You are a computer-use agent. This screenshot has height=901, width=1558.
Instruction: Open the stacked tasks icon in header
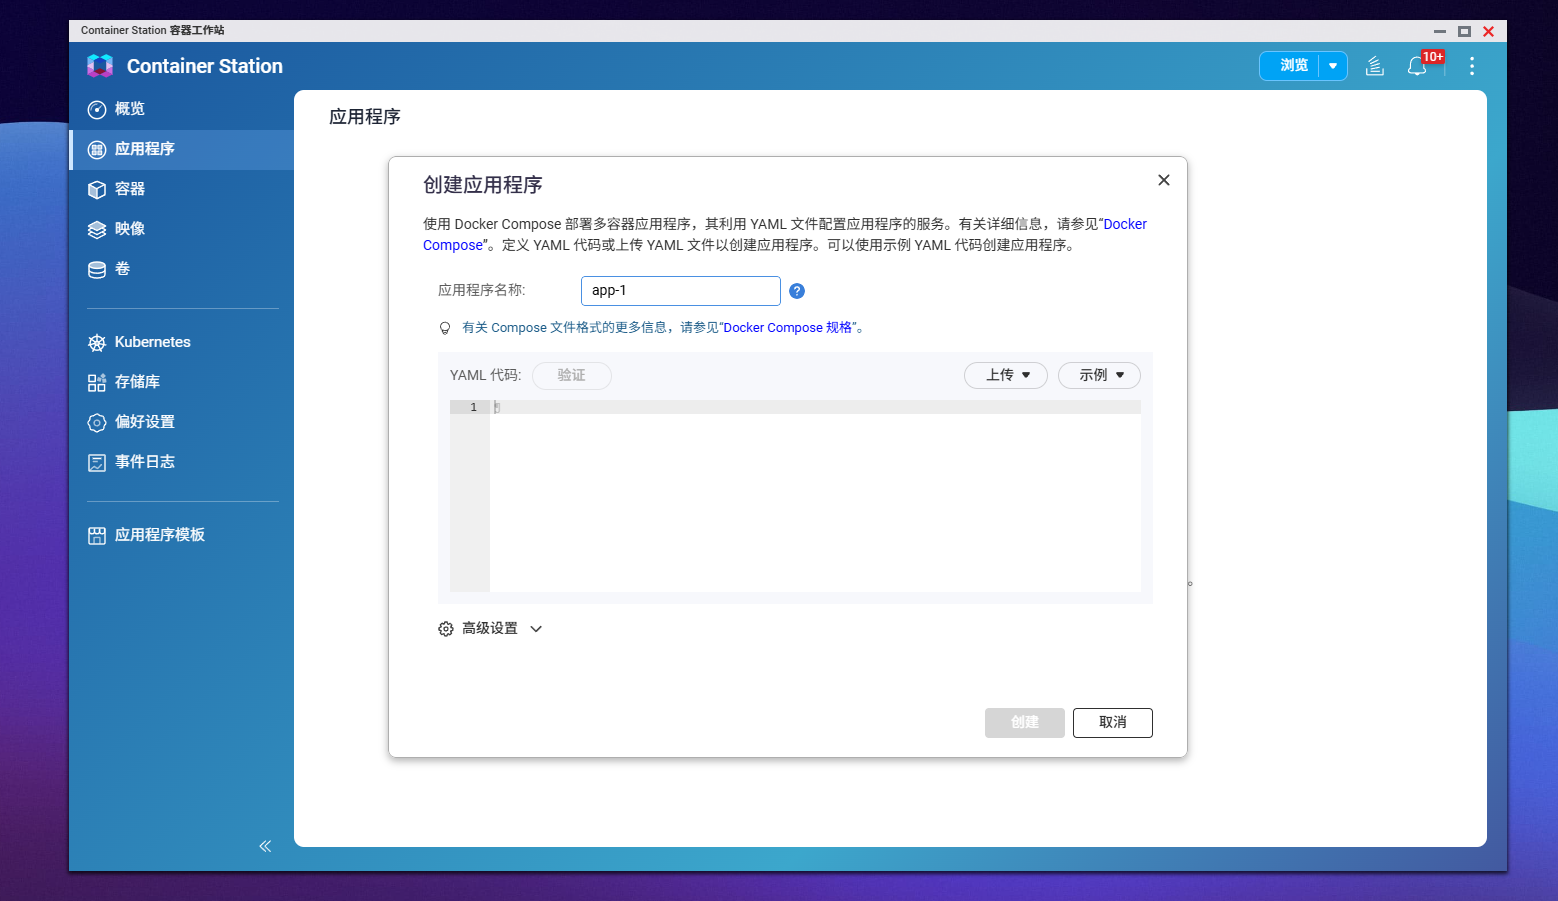[x=1375, y=66]
